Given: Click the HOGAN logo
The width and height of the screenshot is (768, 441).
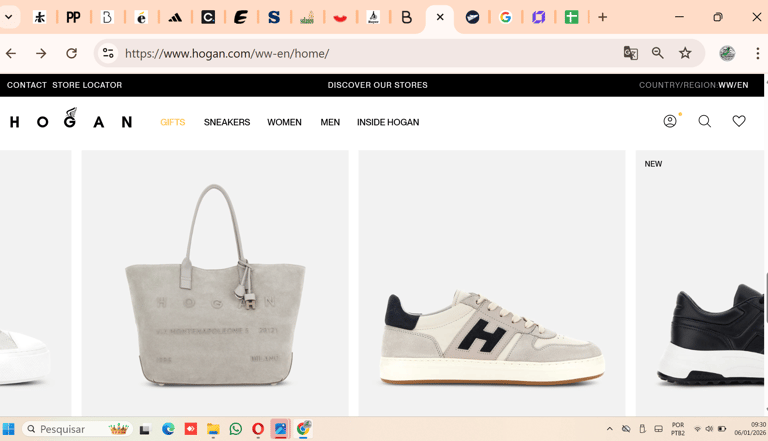Looking at the screenshot, I should (x=71, y=119).
